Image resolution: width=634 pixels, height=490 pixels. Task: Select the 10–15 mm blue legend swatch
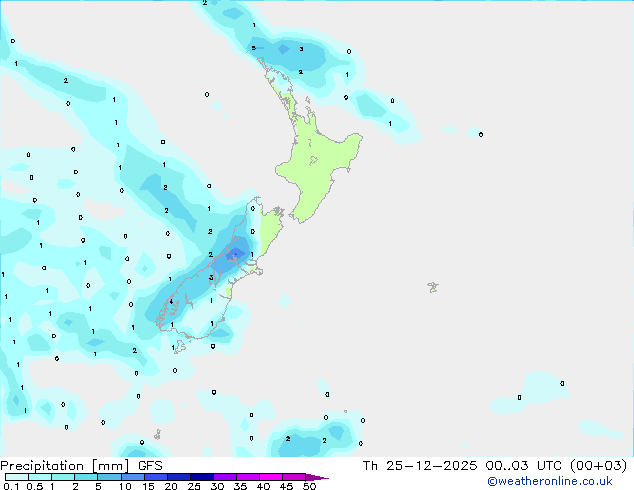(132, 477)
